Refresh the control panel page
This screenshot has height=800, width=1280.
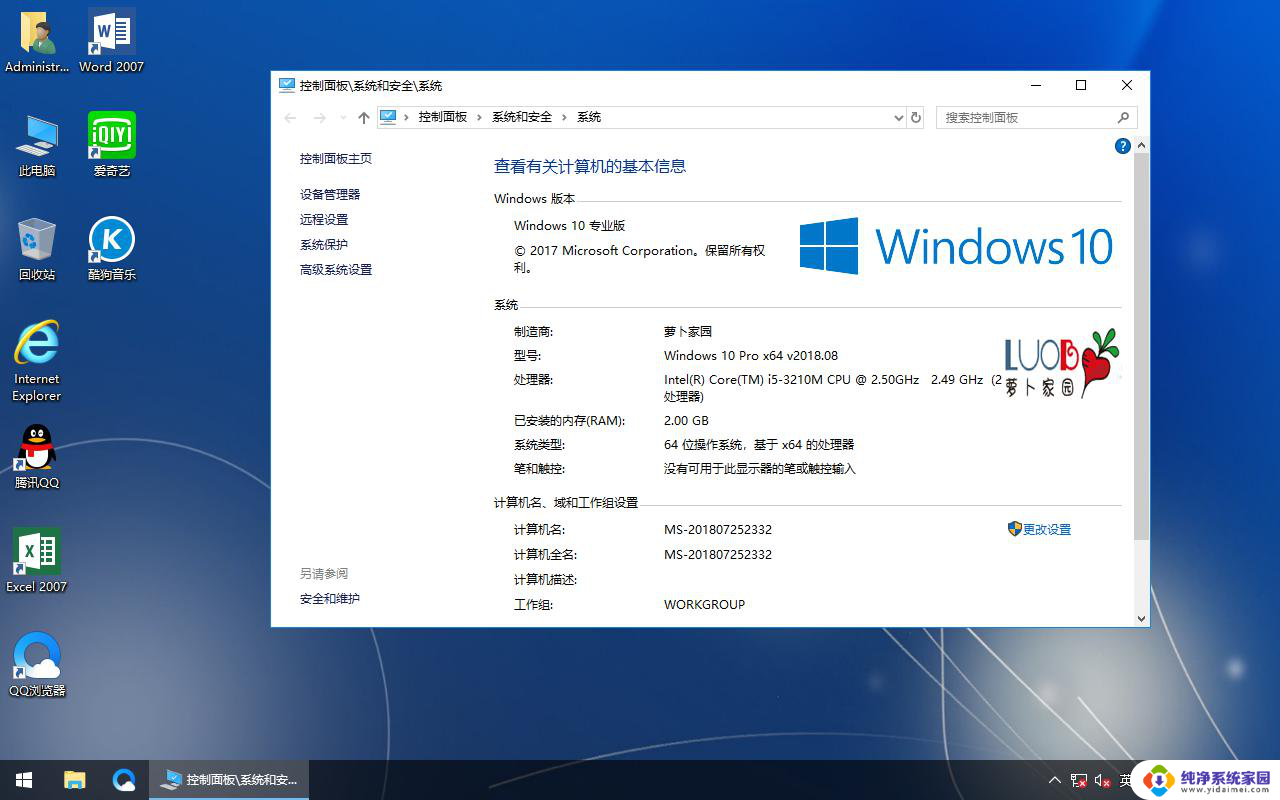915,118
